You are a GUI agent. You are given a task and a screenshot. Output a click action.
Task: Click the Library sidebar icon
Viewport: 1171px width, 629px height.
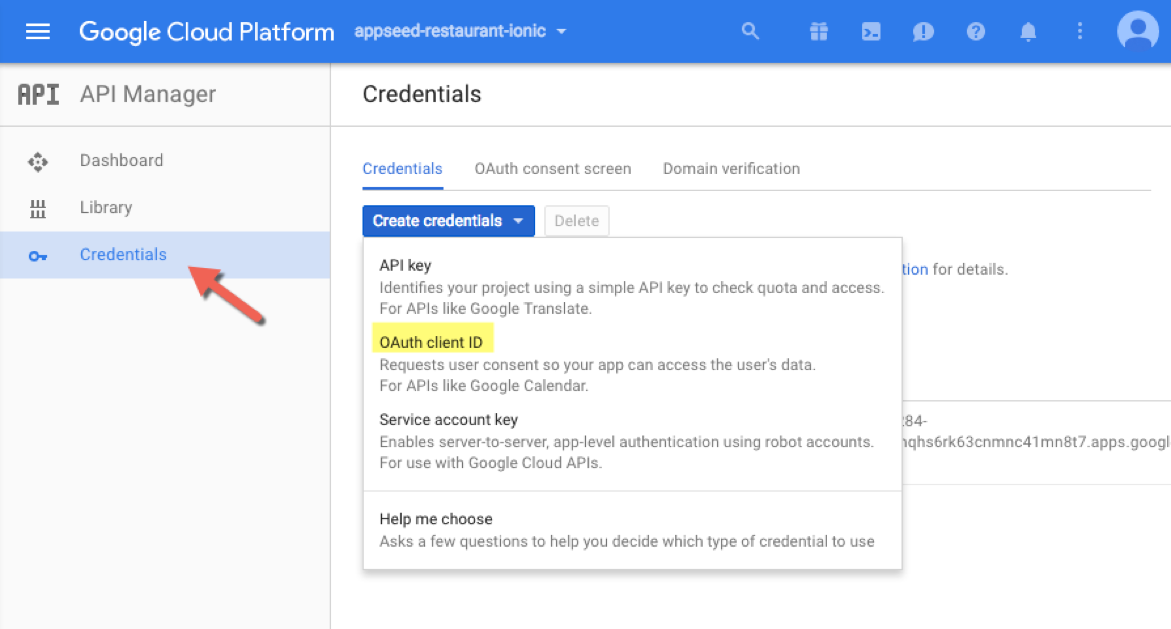pos(37,208)
